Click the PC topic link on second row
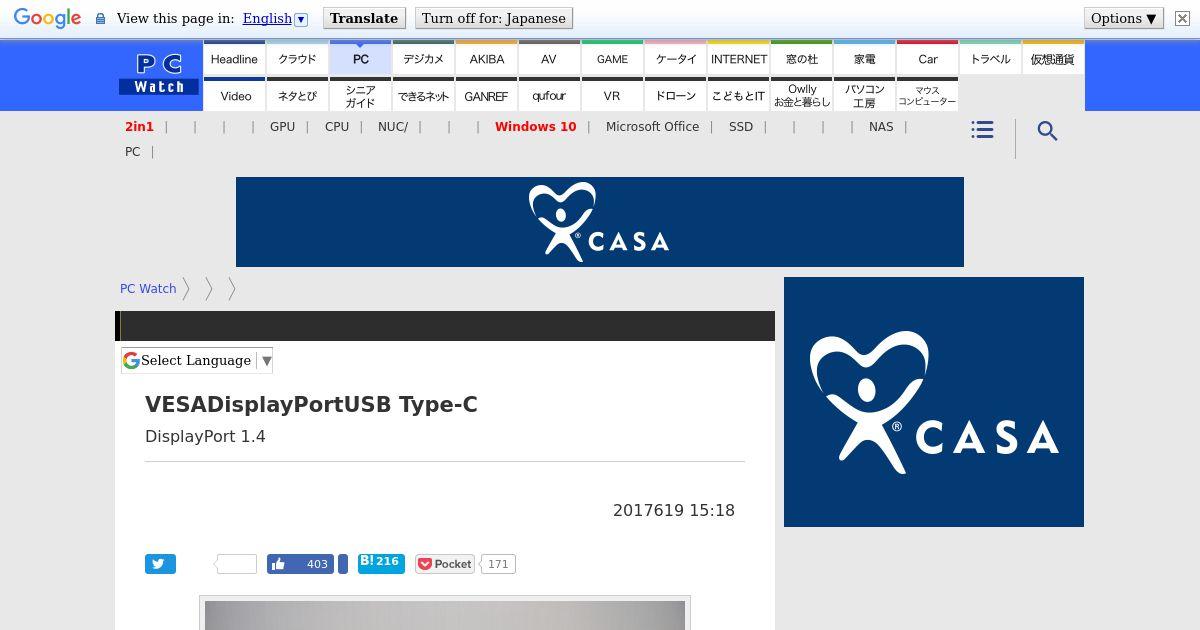 click(x=132, y=151)
